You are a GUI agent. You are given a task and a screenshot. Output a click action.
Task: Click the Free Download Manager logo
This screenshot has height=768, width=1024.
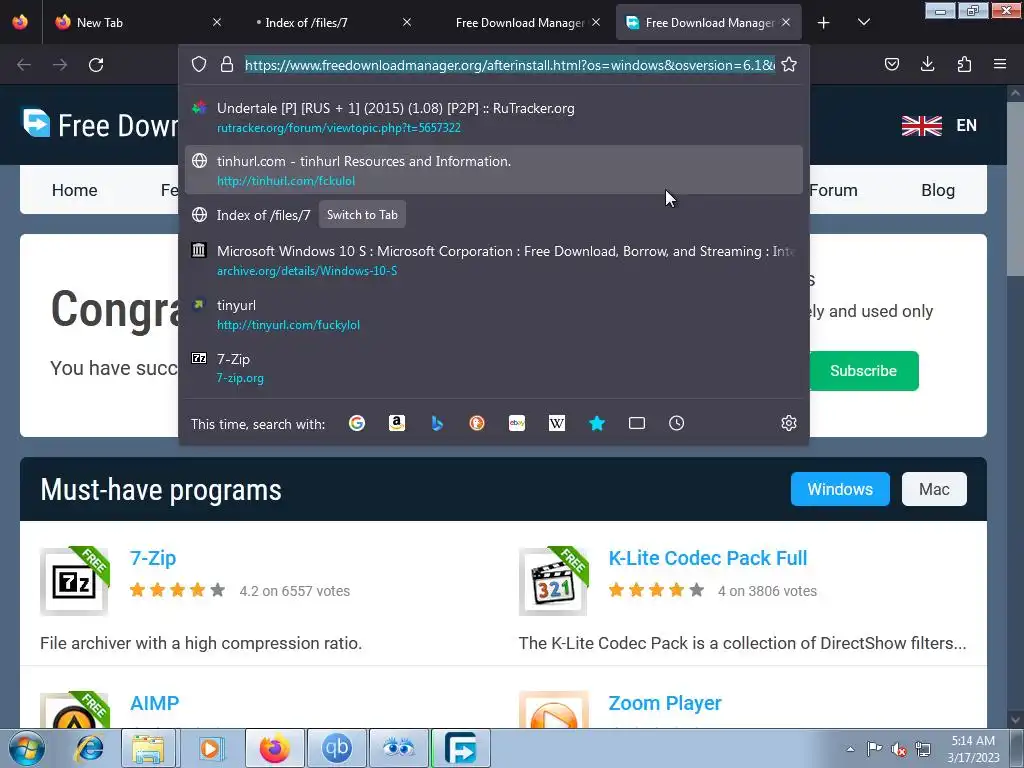(99, 125)
